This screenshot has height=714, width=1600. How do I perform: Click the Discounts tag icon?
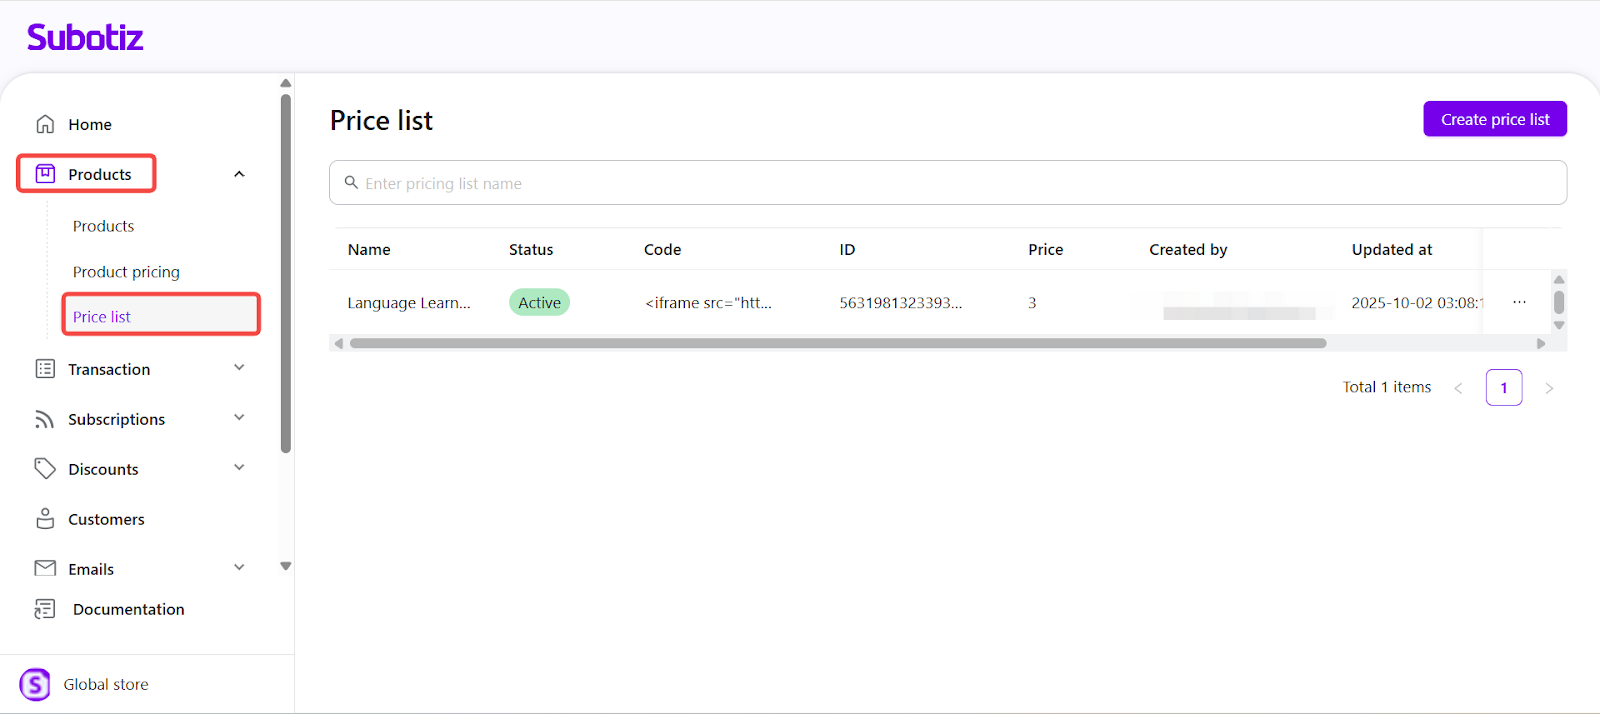[45, 469]
